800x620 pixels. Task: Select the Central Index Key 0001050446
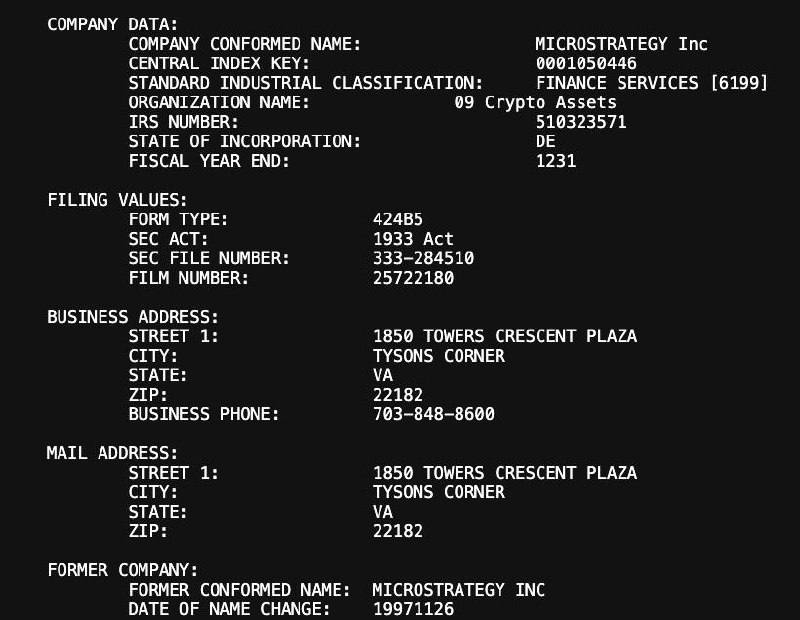pyautogui.click(x=586, y=63)
